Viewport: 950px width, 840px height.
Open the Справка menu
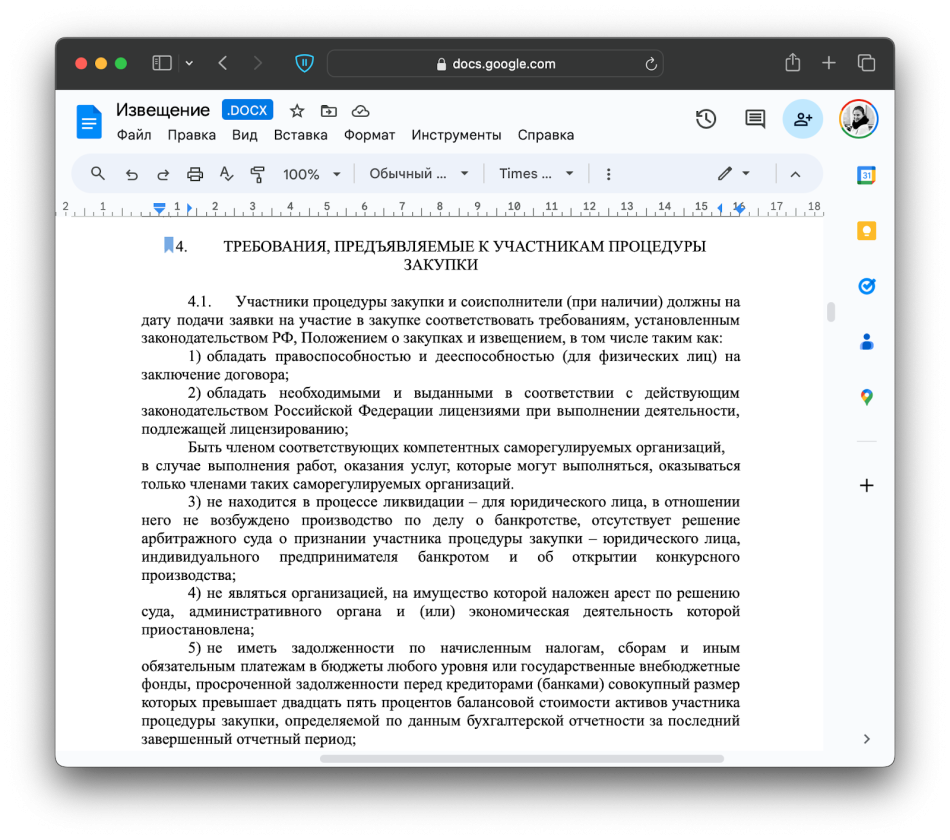coord(546,135)
